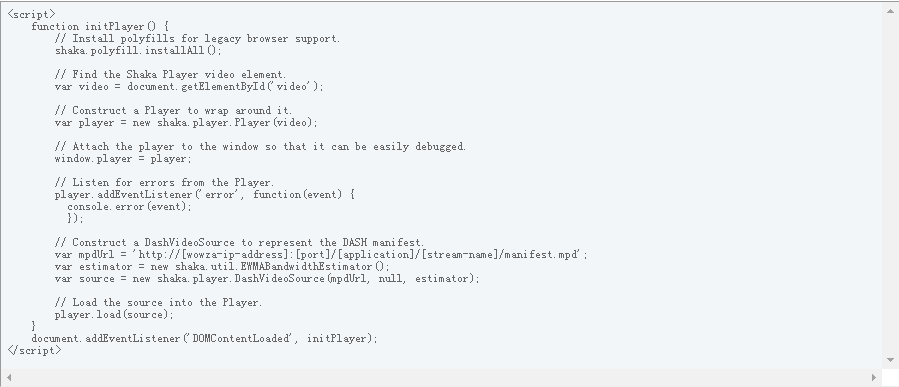The image size is (899, 387).
Task: Click the horizontal scrollbar left arrow
Action: tap(9, 377)
